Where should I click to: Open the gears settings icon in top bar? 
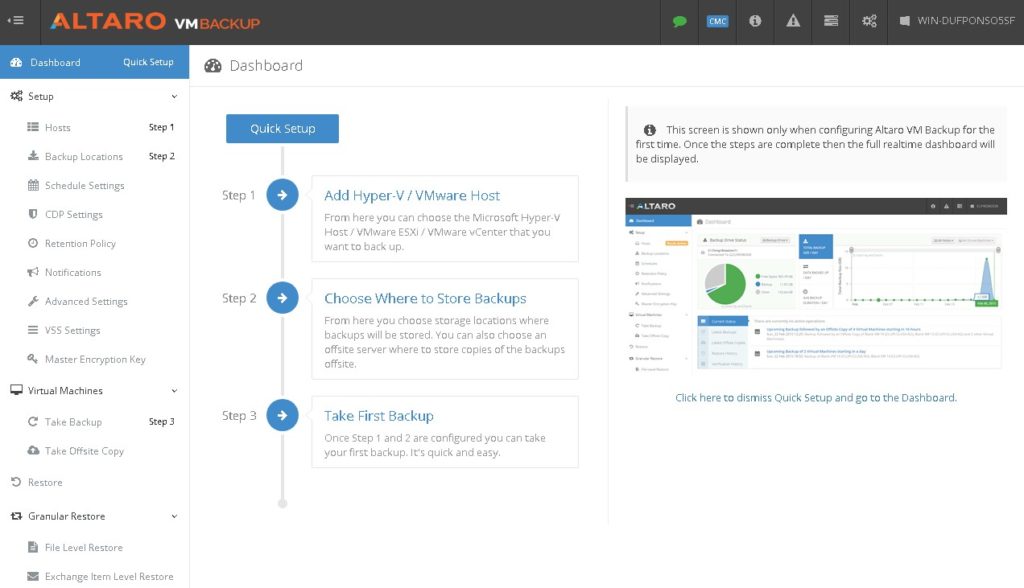pos(869,21)
